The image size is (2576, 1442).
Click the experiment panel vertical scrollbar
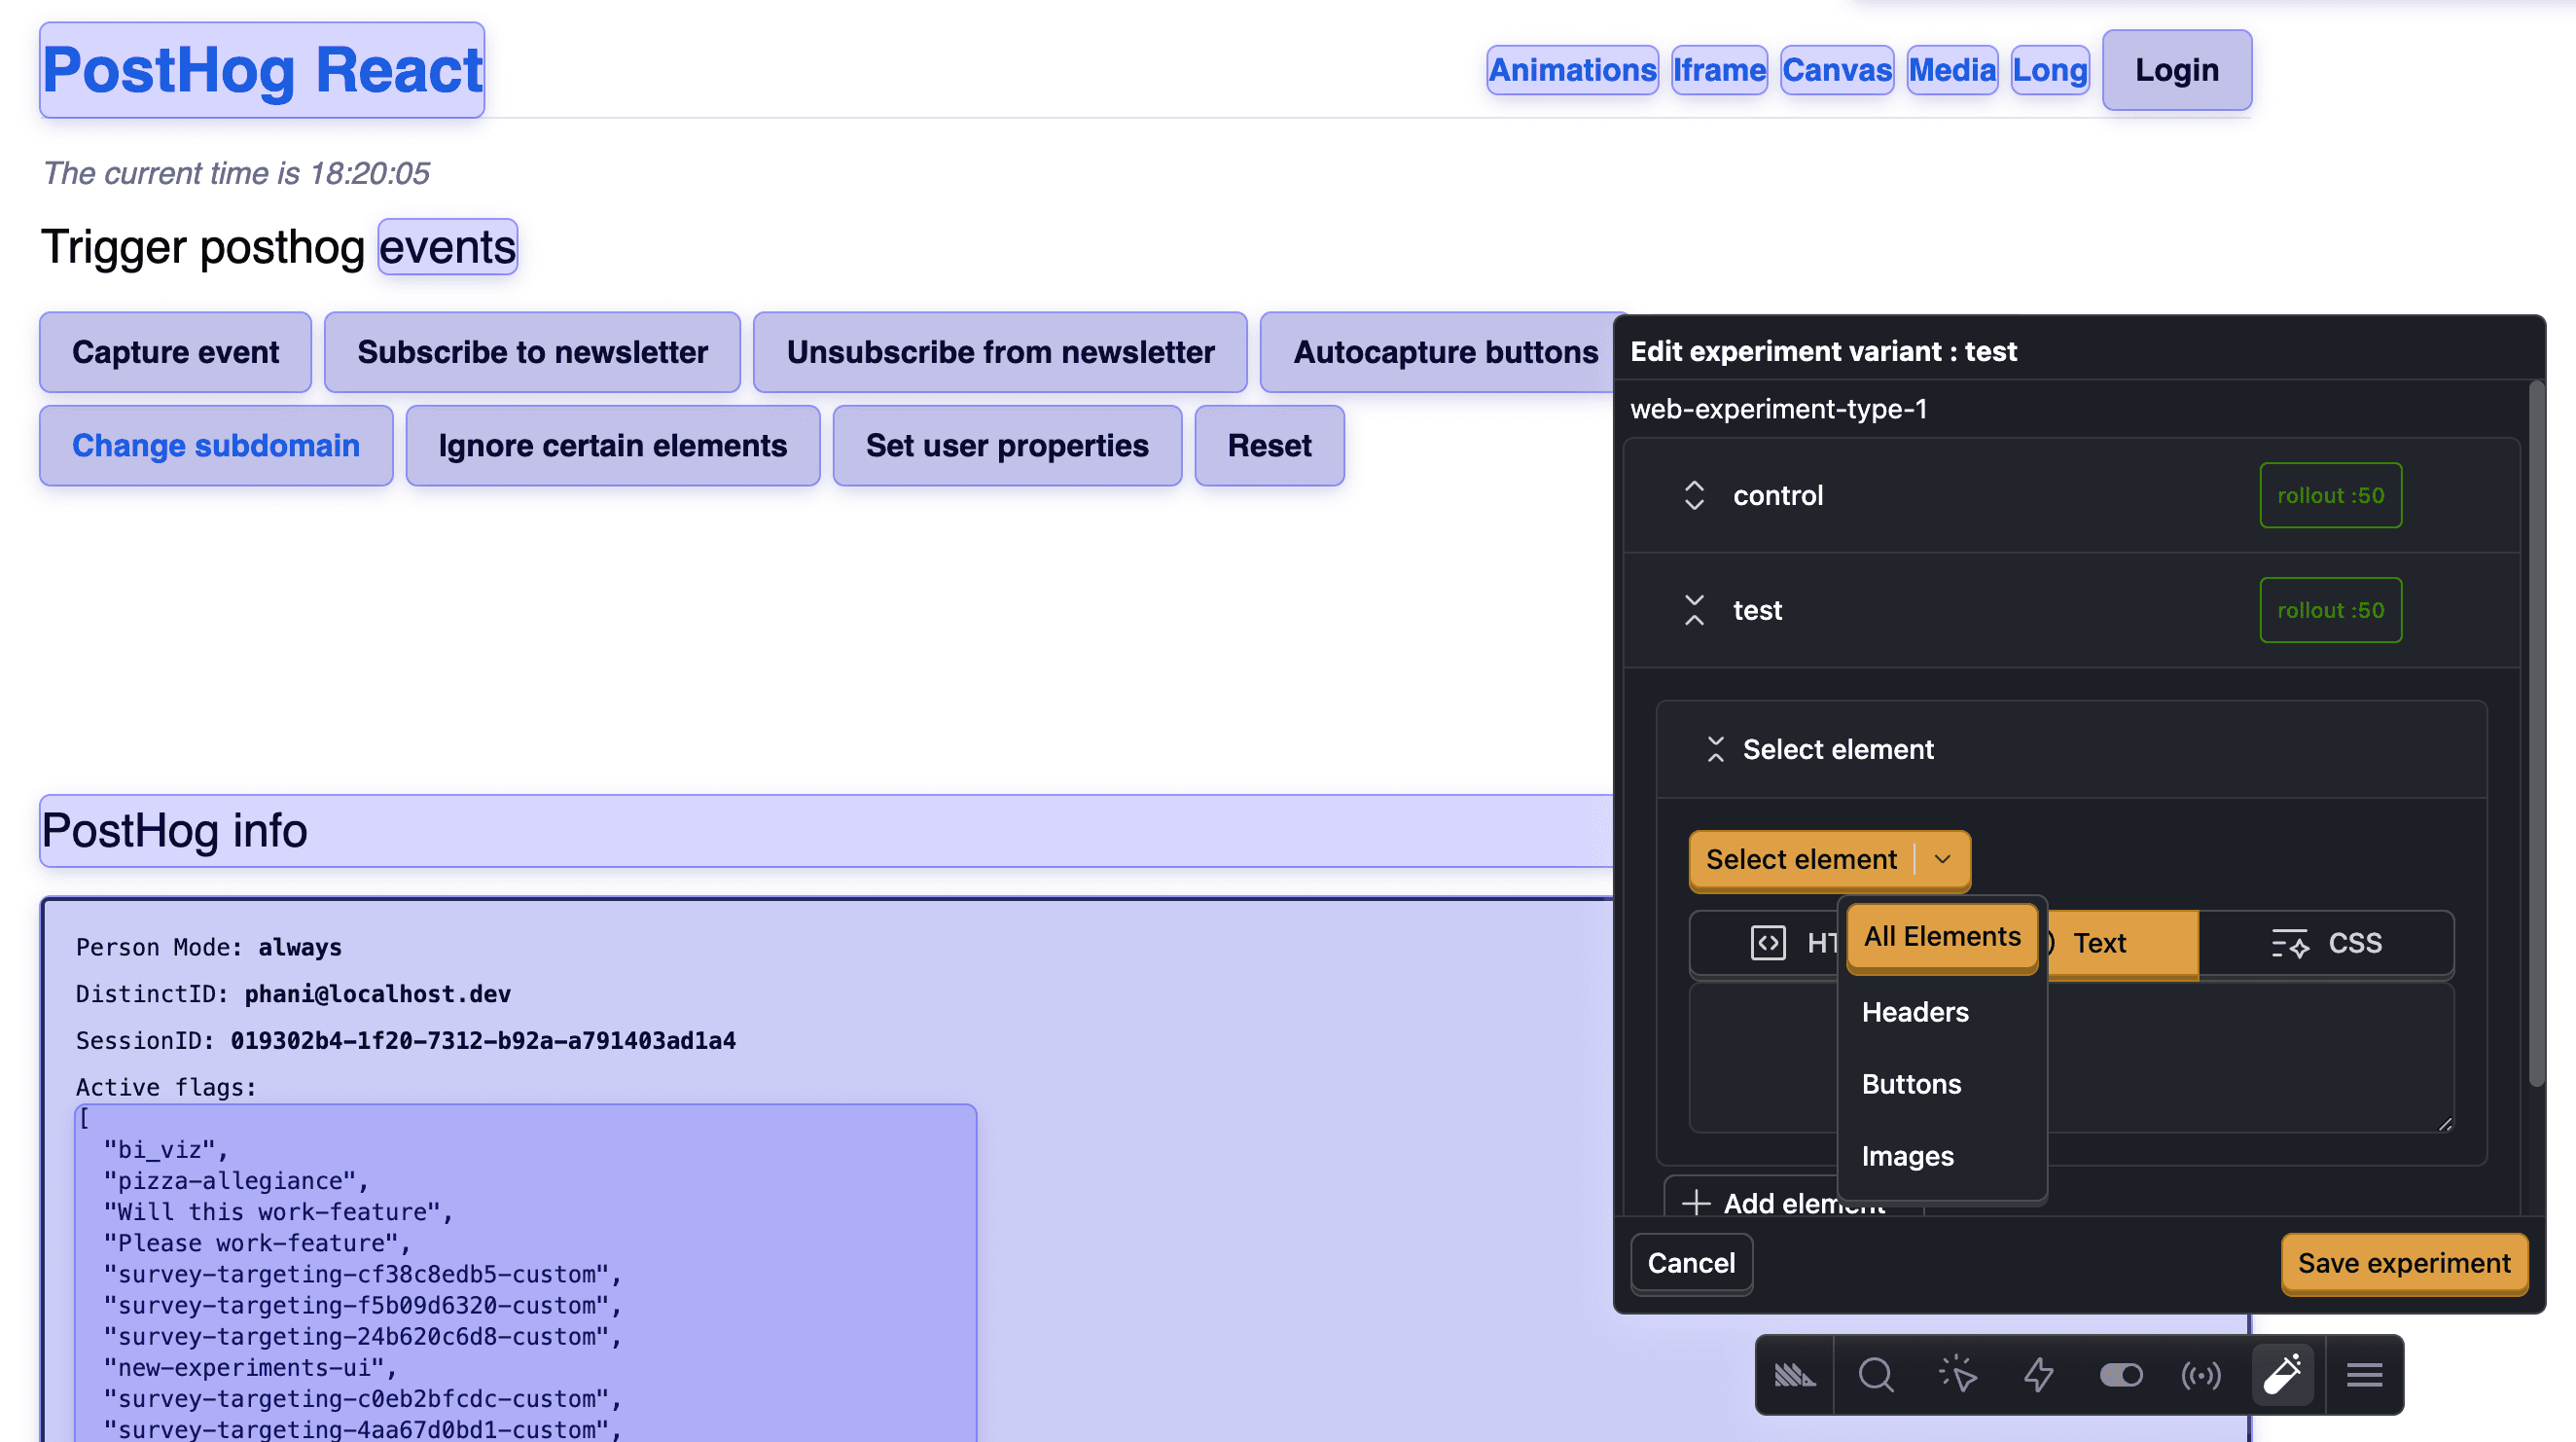[x=2536, y=735]
